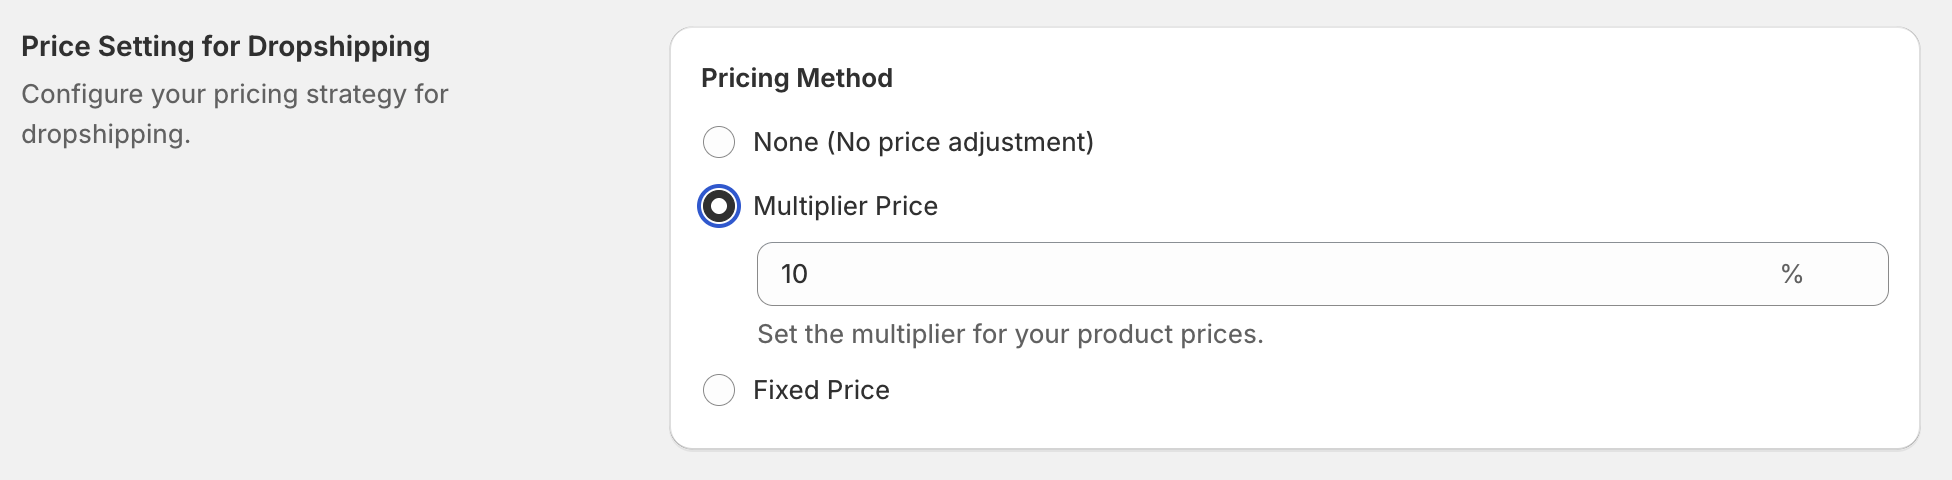Select the None (No price adjustment) radio button
This screenshot has height=480, width=1952.
(x=719, y=142)
